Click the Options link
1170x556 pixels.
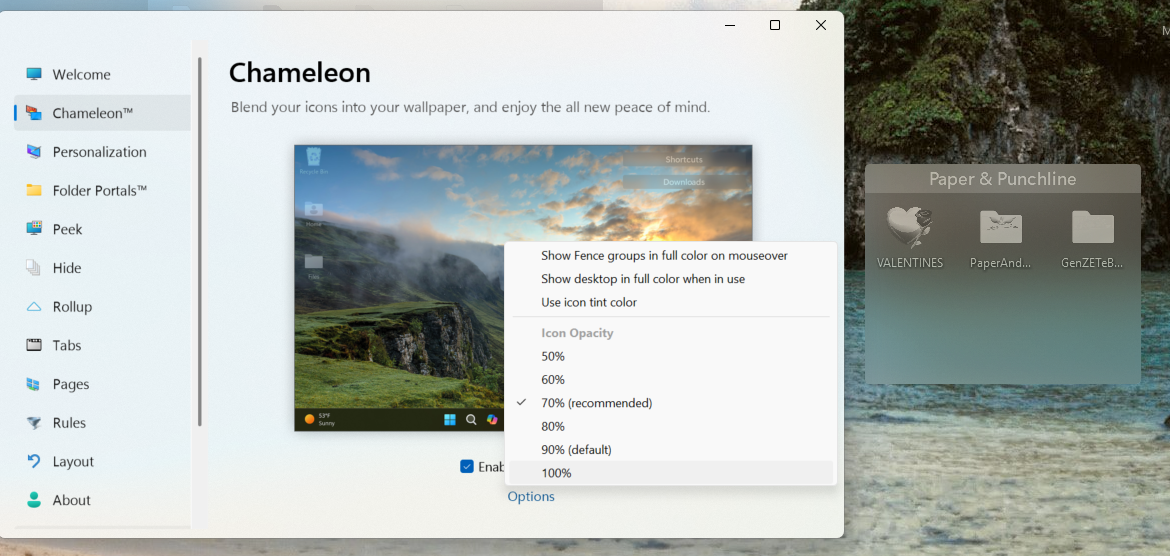tap(531, 497)
